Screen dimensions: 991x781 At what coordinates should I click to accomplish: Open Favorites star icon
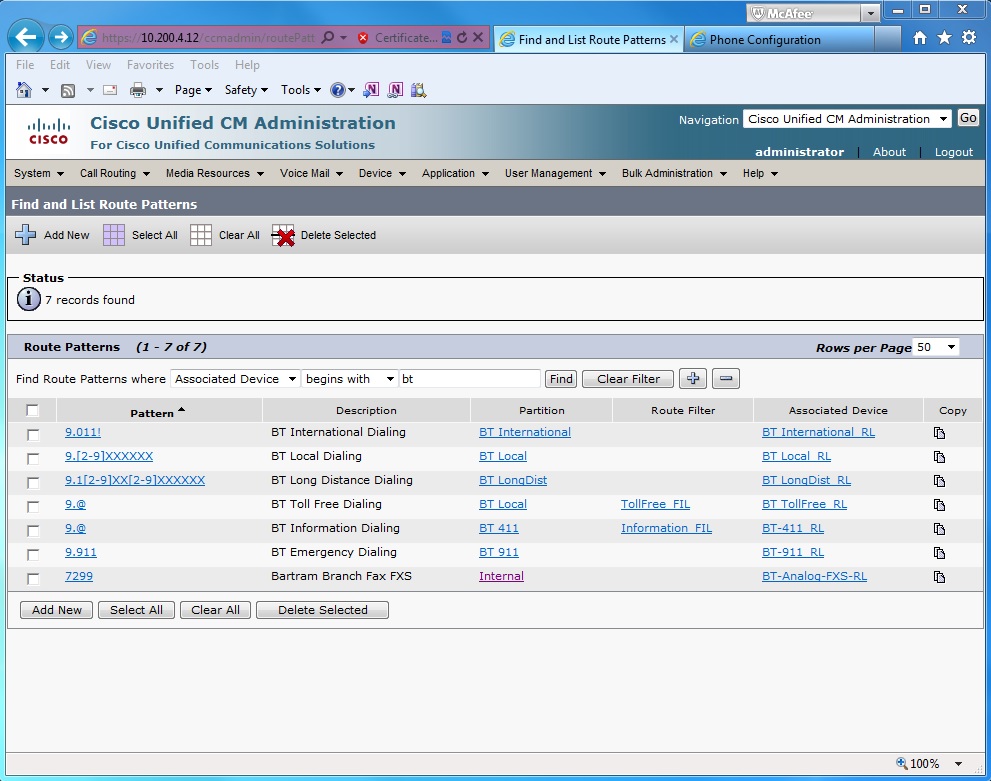click(944, 38)
